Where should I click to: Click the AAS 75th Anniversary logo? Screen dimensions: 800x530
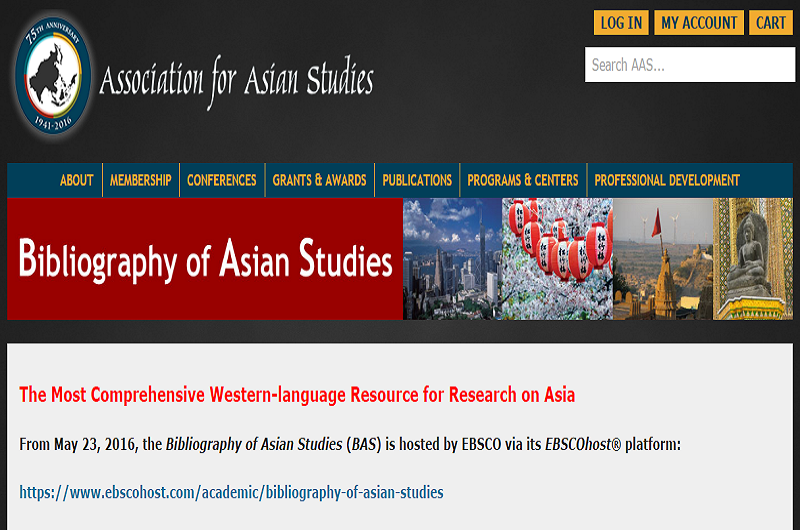(x=53, y=75)
